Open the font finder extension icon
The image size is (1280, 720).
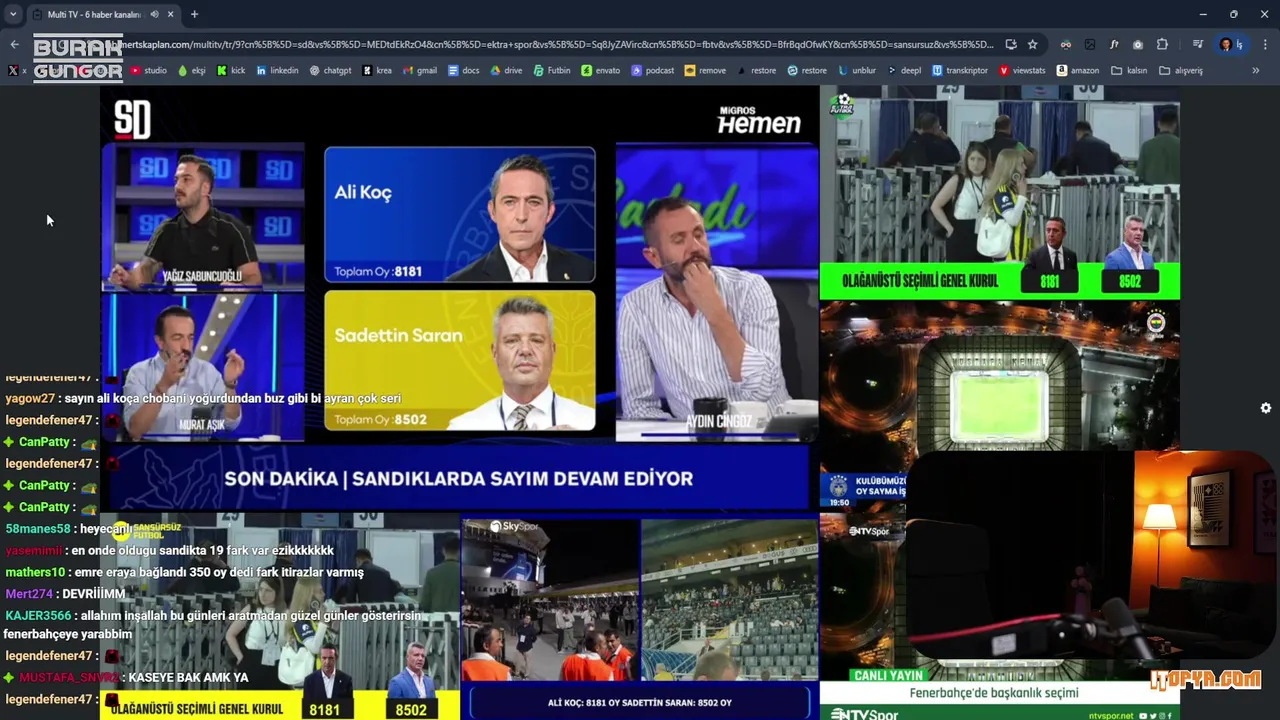point(1114,44)
